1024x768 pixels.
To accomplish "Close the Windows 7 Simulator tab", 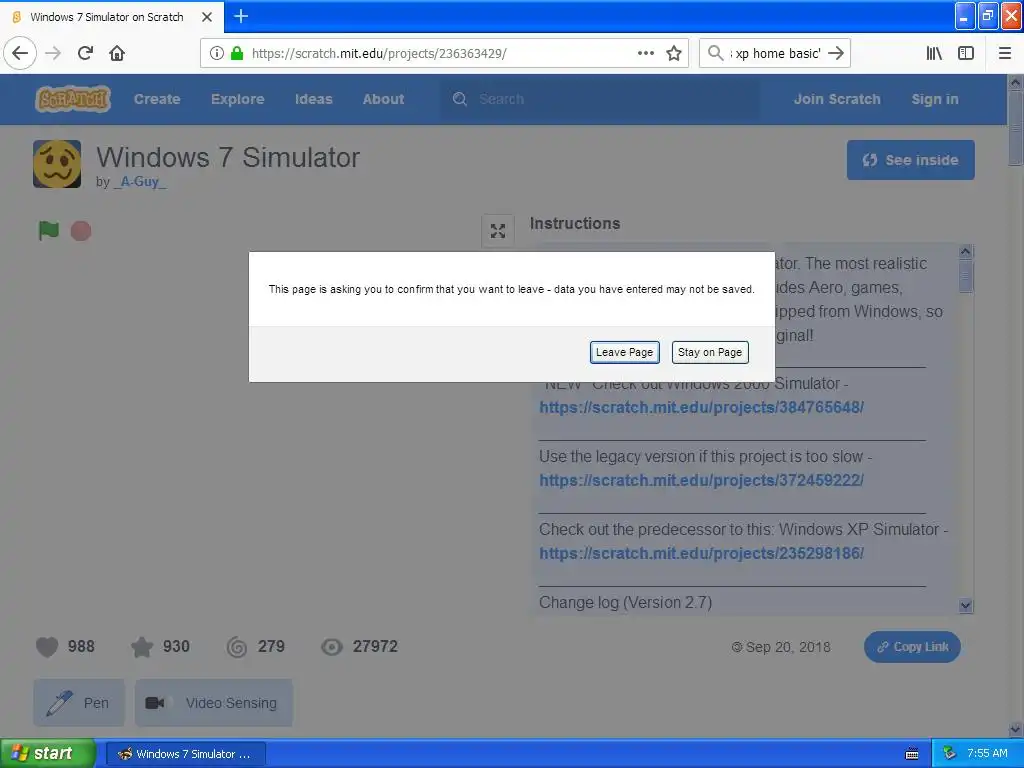I will tap(207, 17).
